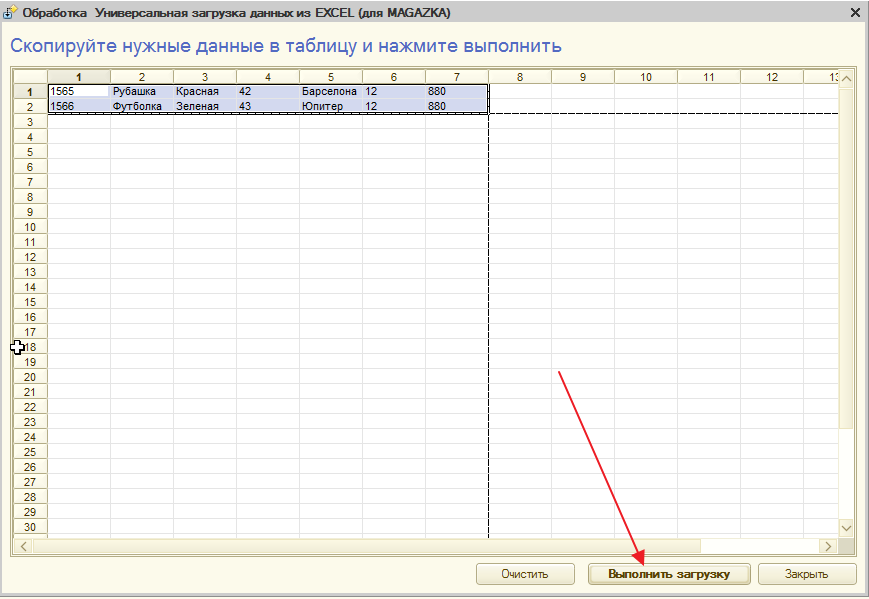The height and width of the screenshot is (599, 869).
Task: Select row header 18
Action: (30, 347)
